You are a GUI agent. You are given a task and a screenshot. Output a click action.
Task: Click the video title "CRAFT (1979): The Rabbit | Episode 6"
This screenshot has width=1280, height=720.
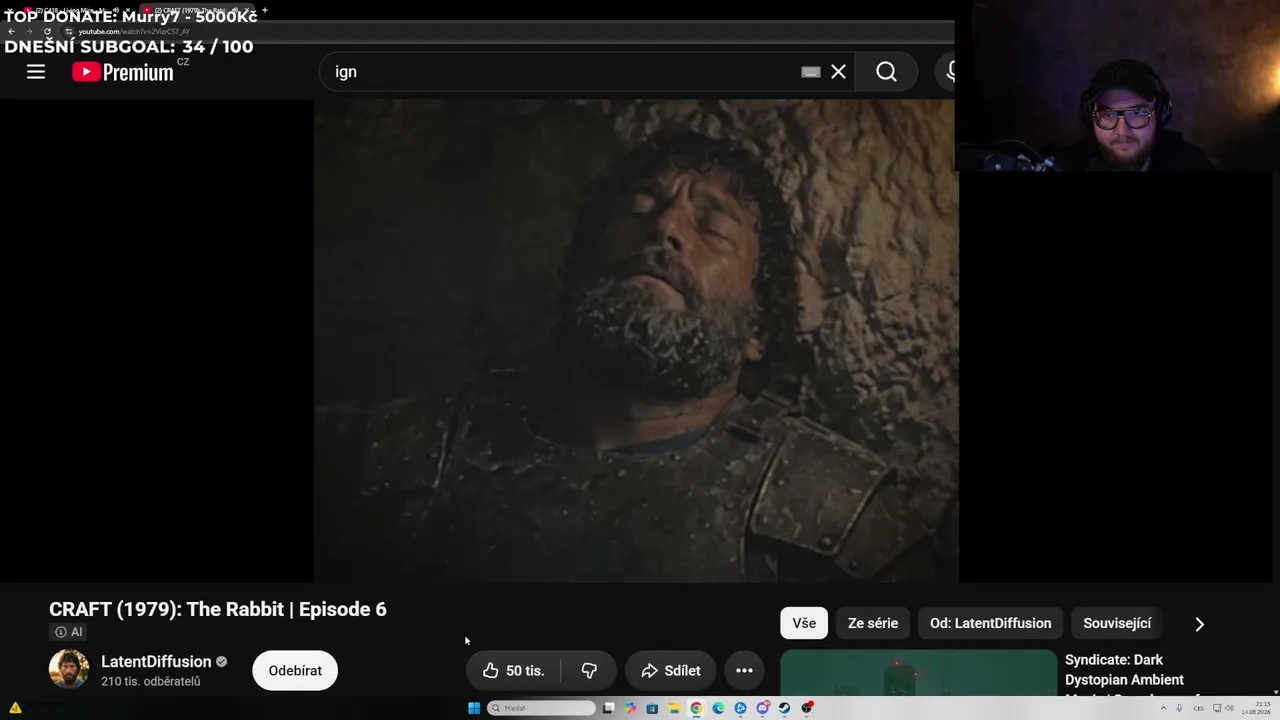(x=218, y=609)
